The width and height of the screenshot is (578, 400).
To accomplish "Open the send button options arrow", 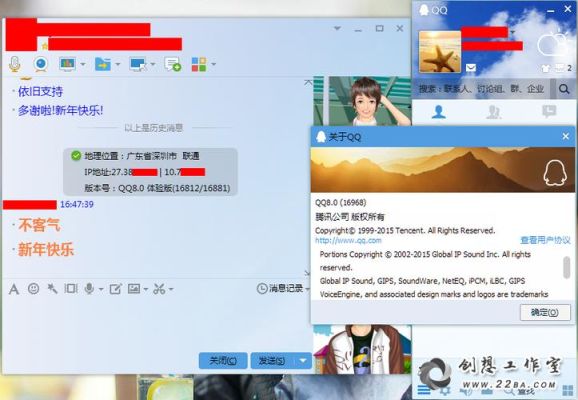I will click(303, 361).
